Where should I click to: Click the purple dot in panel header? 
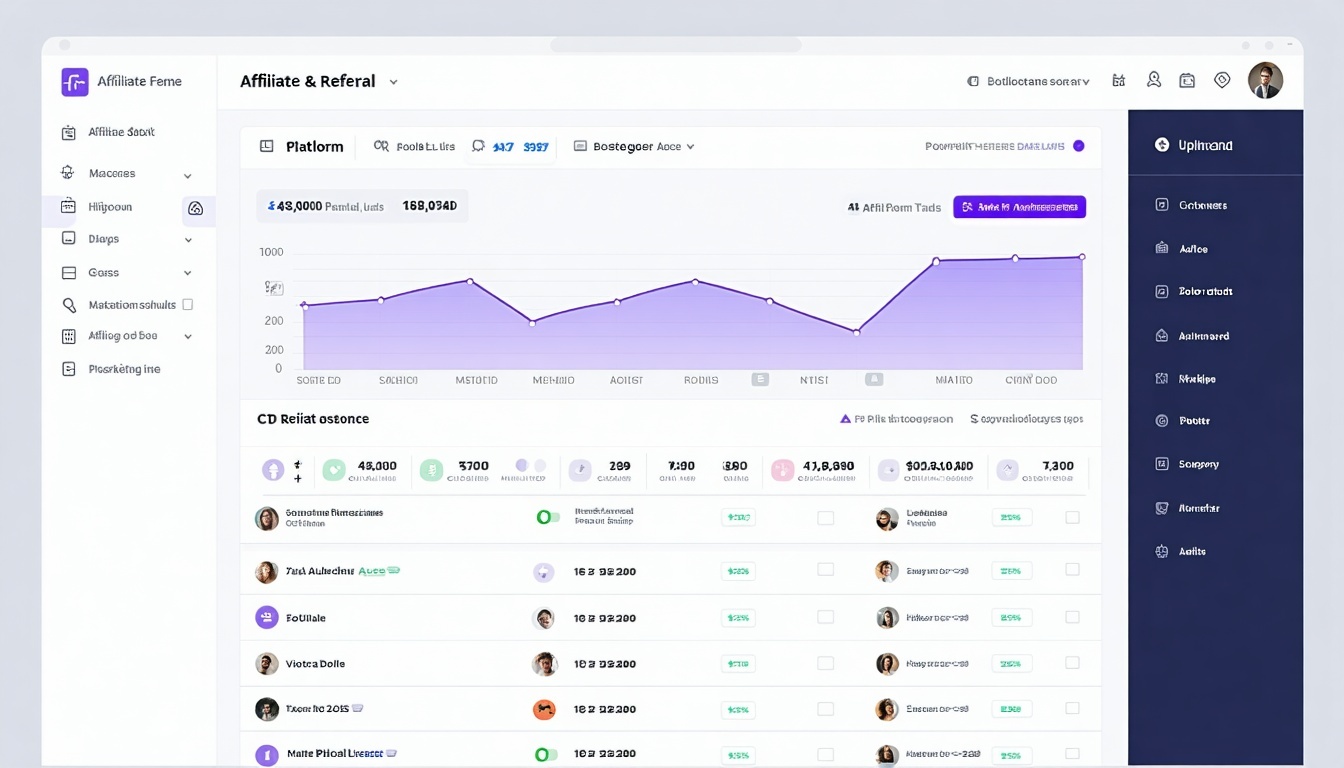click(1078, 146)
